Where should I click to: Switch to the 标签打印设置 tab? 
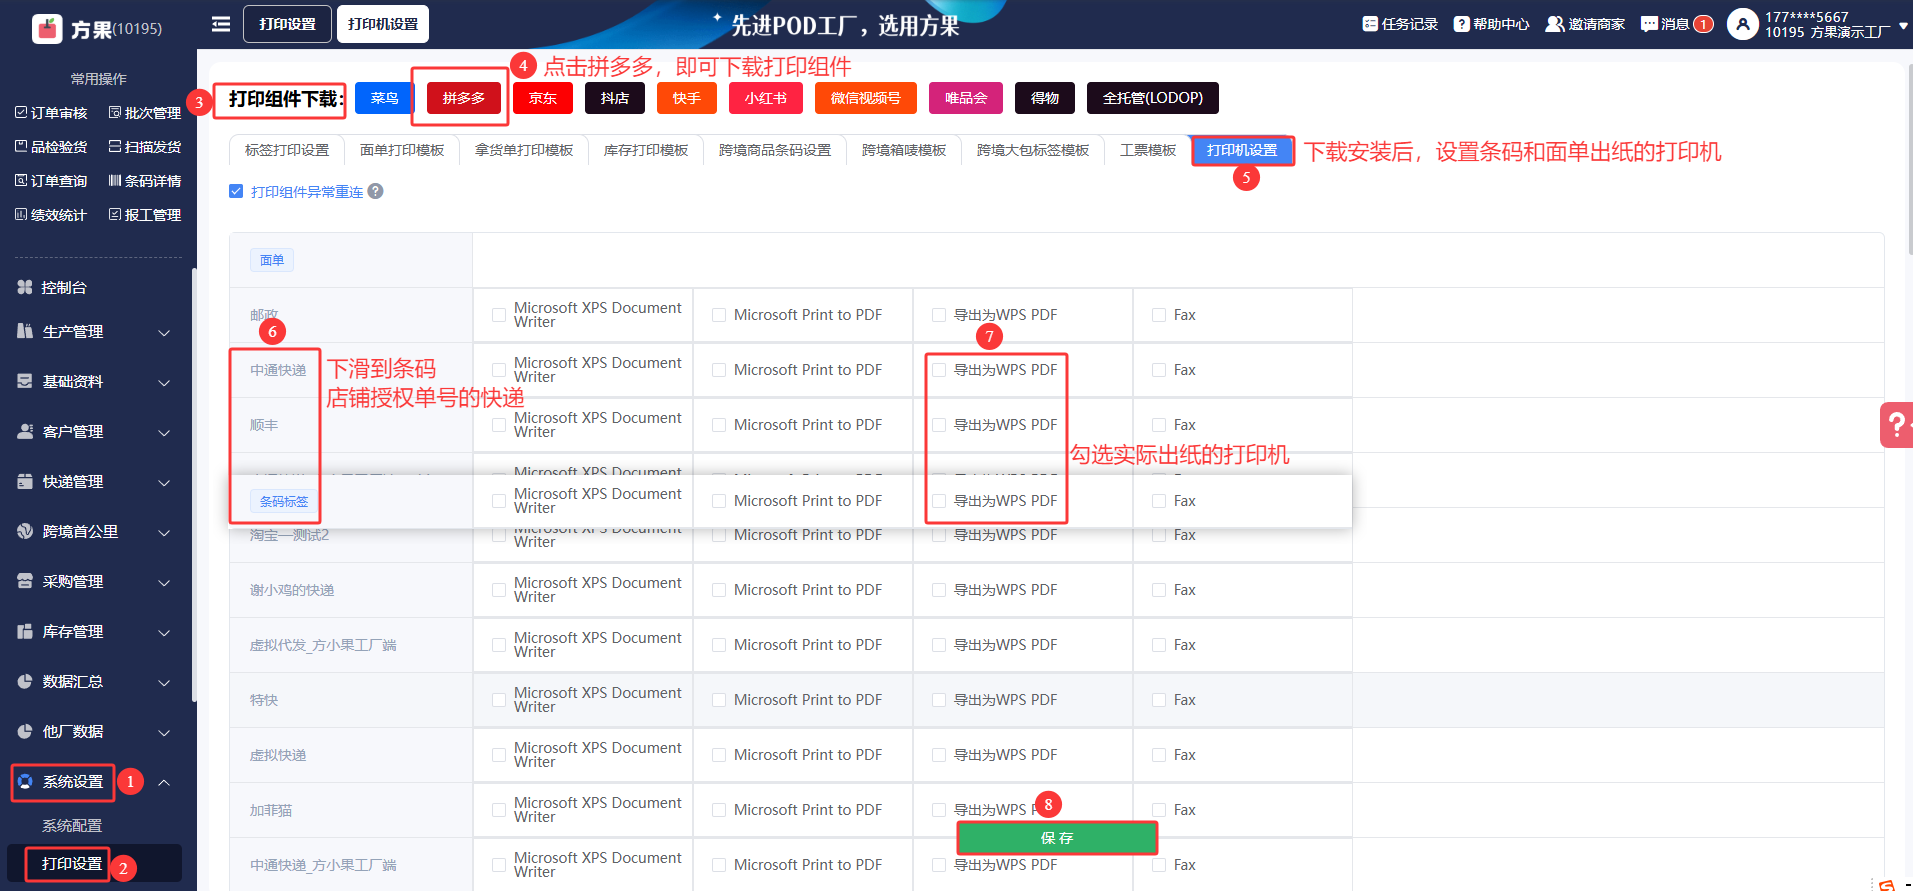pos(287,150)
